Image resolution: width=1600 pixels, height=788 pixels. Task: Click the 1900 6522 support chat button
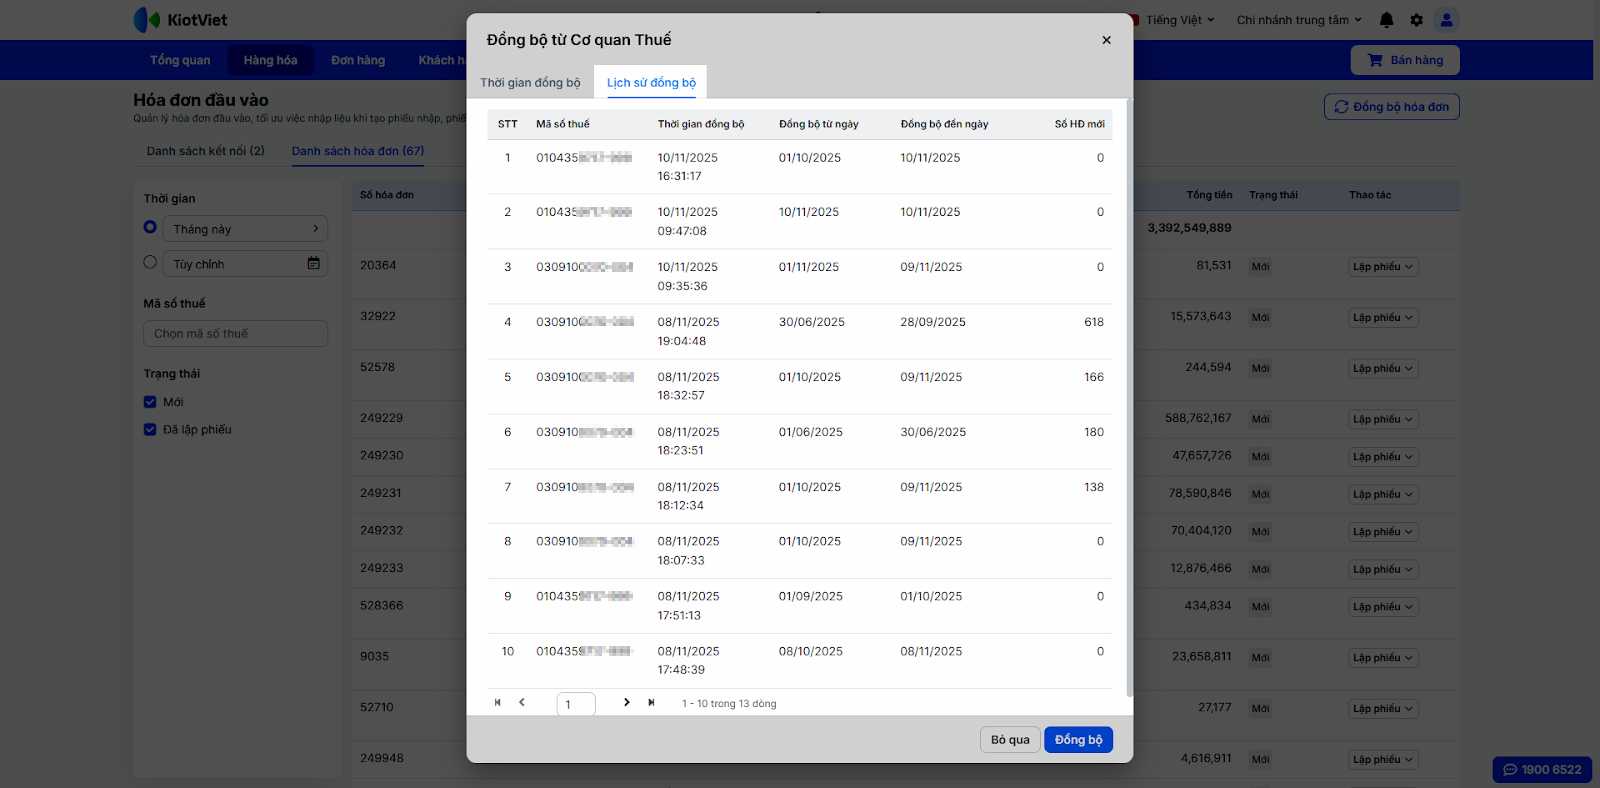[1542, 770]
